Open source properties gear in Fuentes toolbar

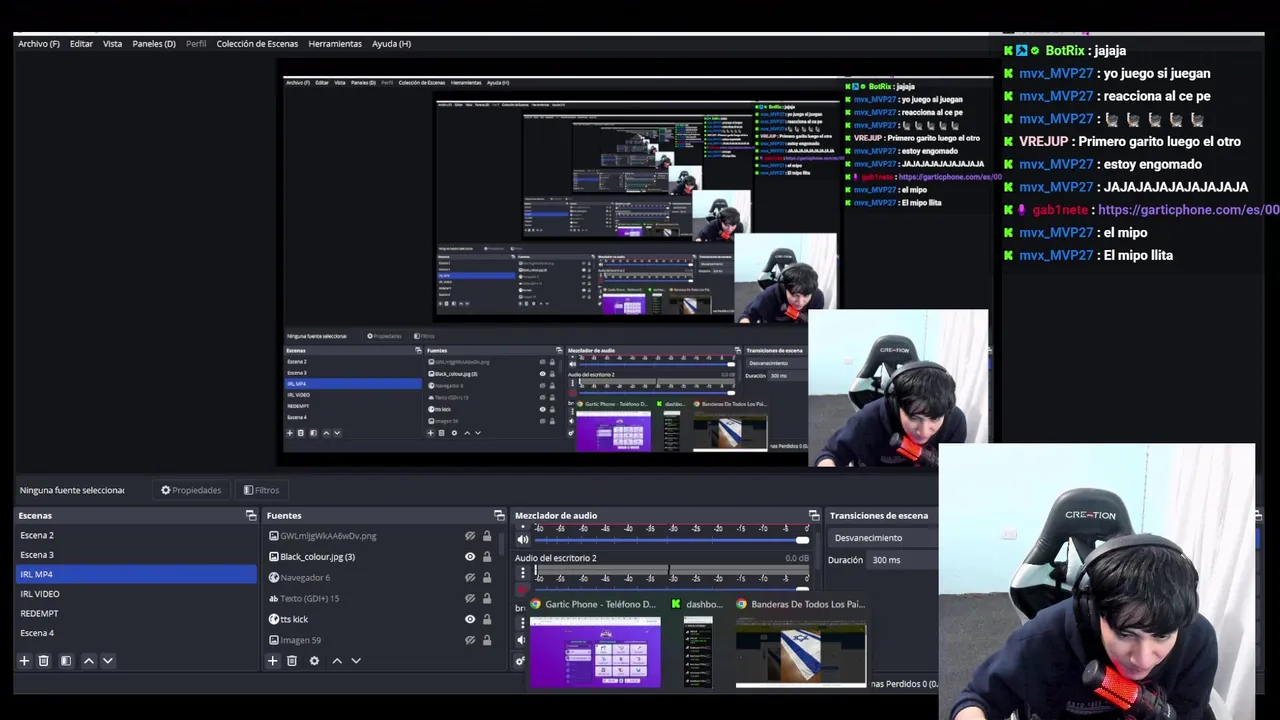[x=314, y=661]
